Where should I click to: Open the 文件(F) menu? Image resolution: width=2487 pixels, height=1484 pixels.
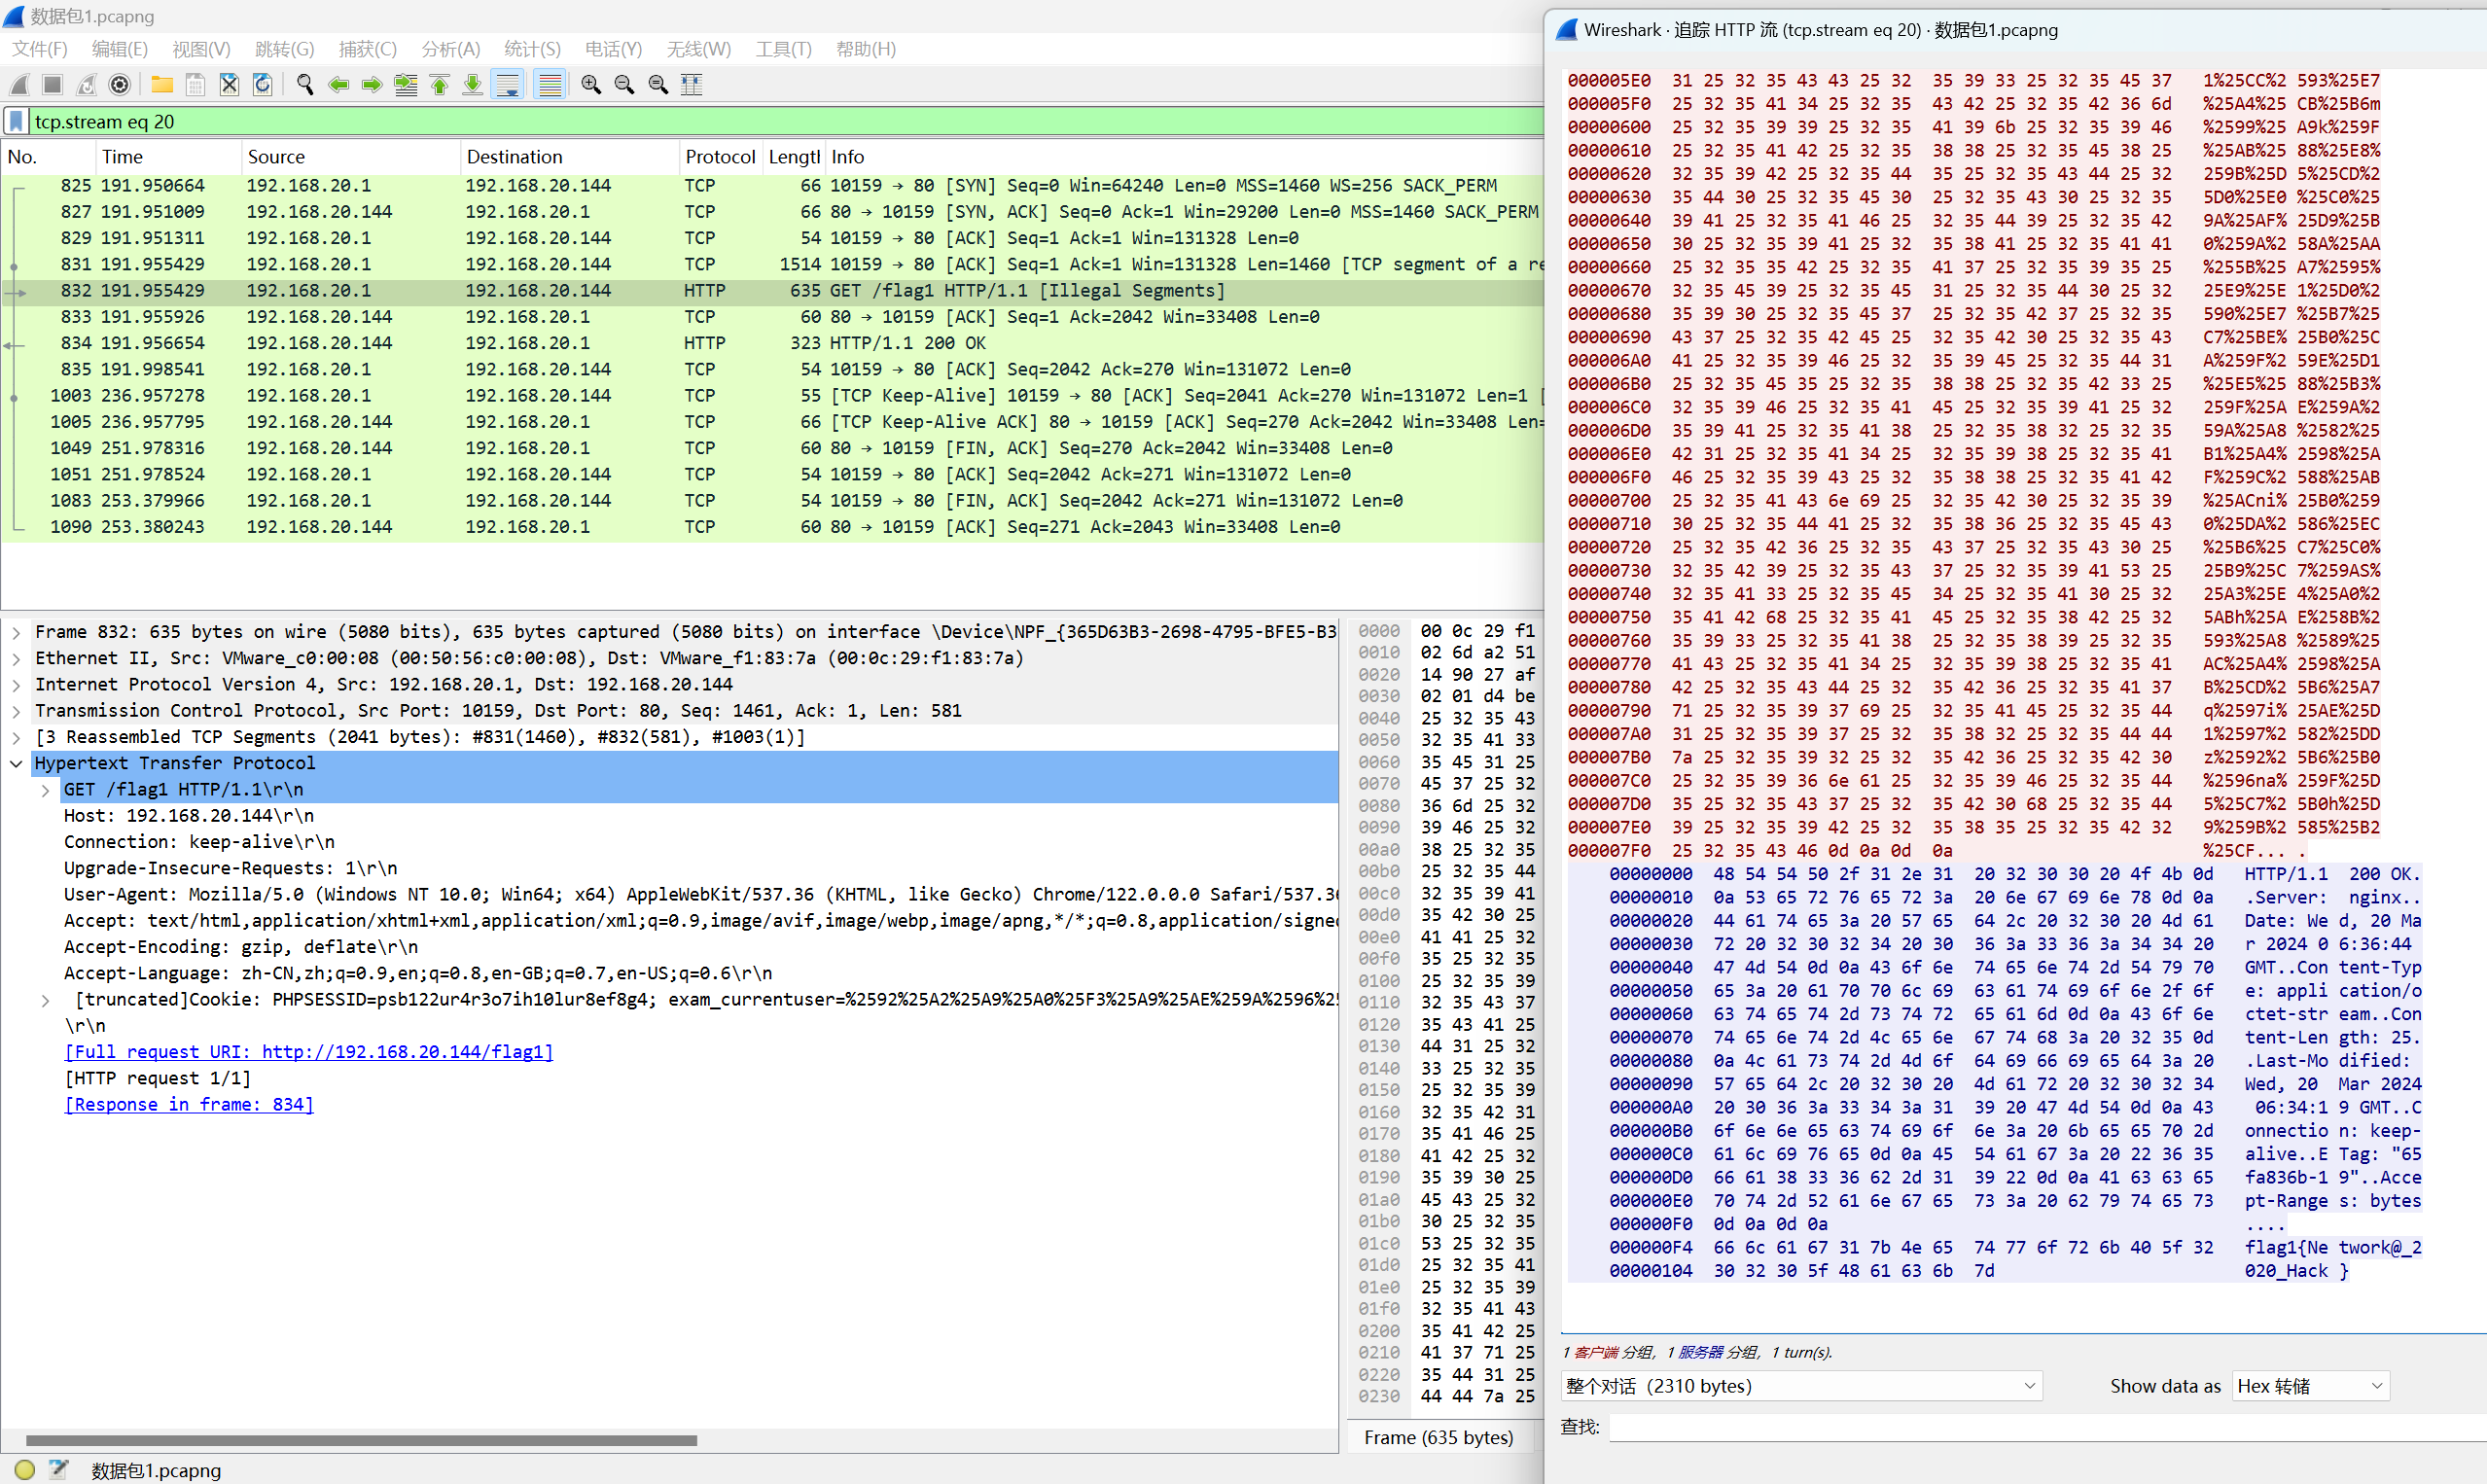coord(40,49)
